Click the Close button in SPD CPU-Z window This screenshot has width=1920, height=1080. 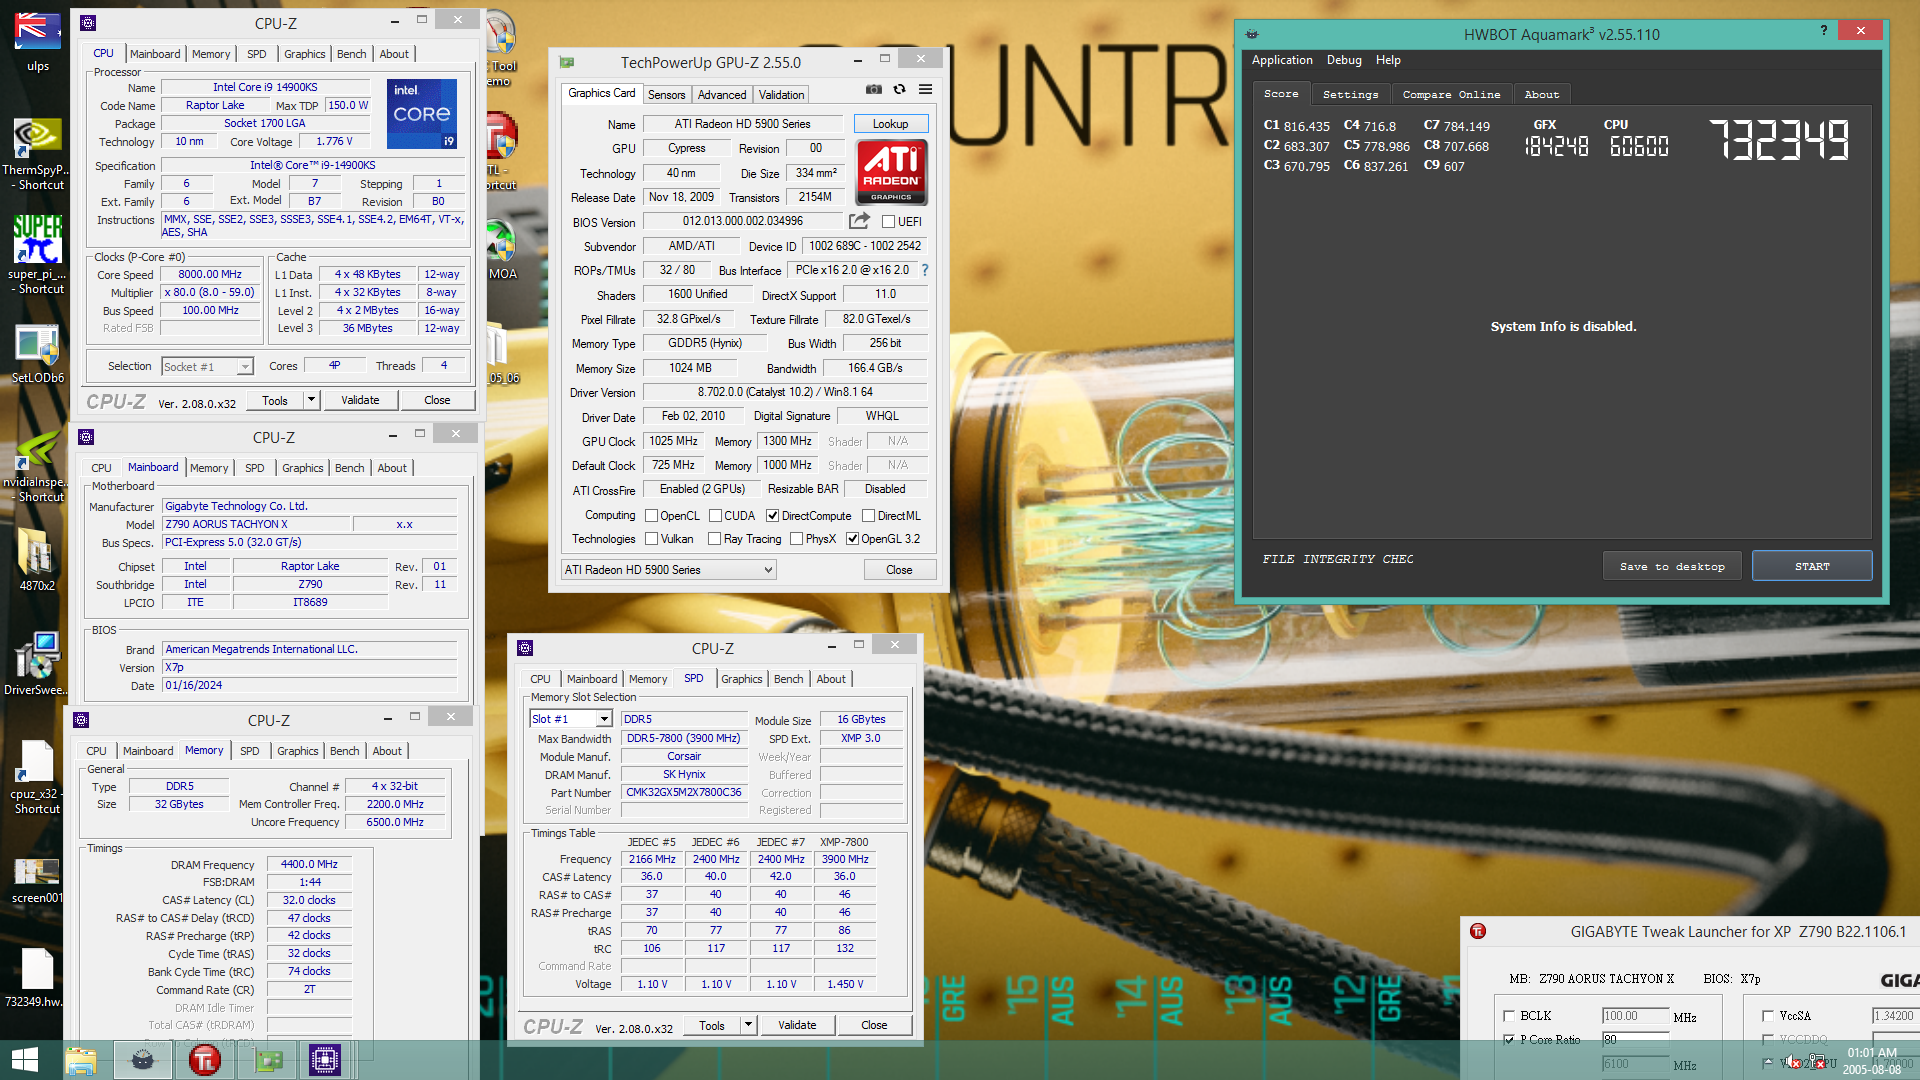click(x=874, y=1025)
